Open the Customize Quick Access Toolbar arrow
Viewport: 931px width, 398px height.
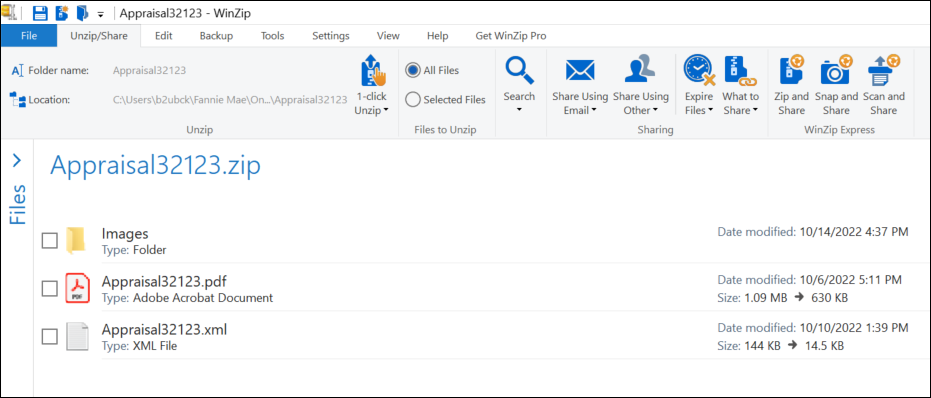tap(100, 14)
